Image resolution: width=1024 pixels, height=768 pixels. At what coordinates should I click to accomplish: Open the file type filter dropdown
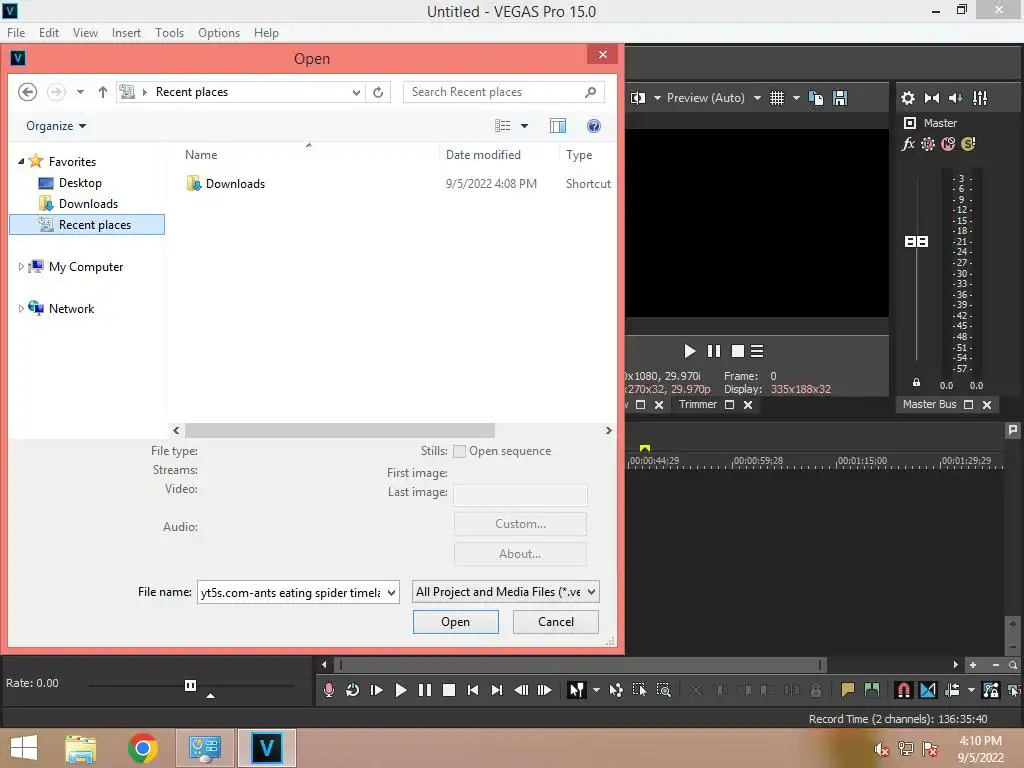pos(505,592)
